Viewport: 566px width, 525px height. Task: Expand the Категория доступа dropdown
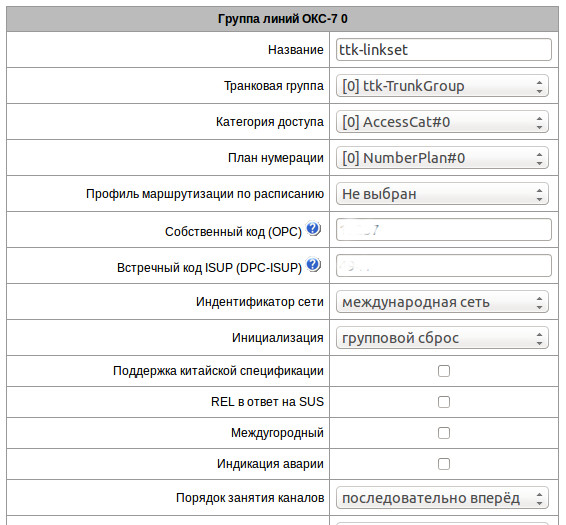[x=442, y=122]
